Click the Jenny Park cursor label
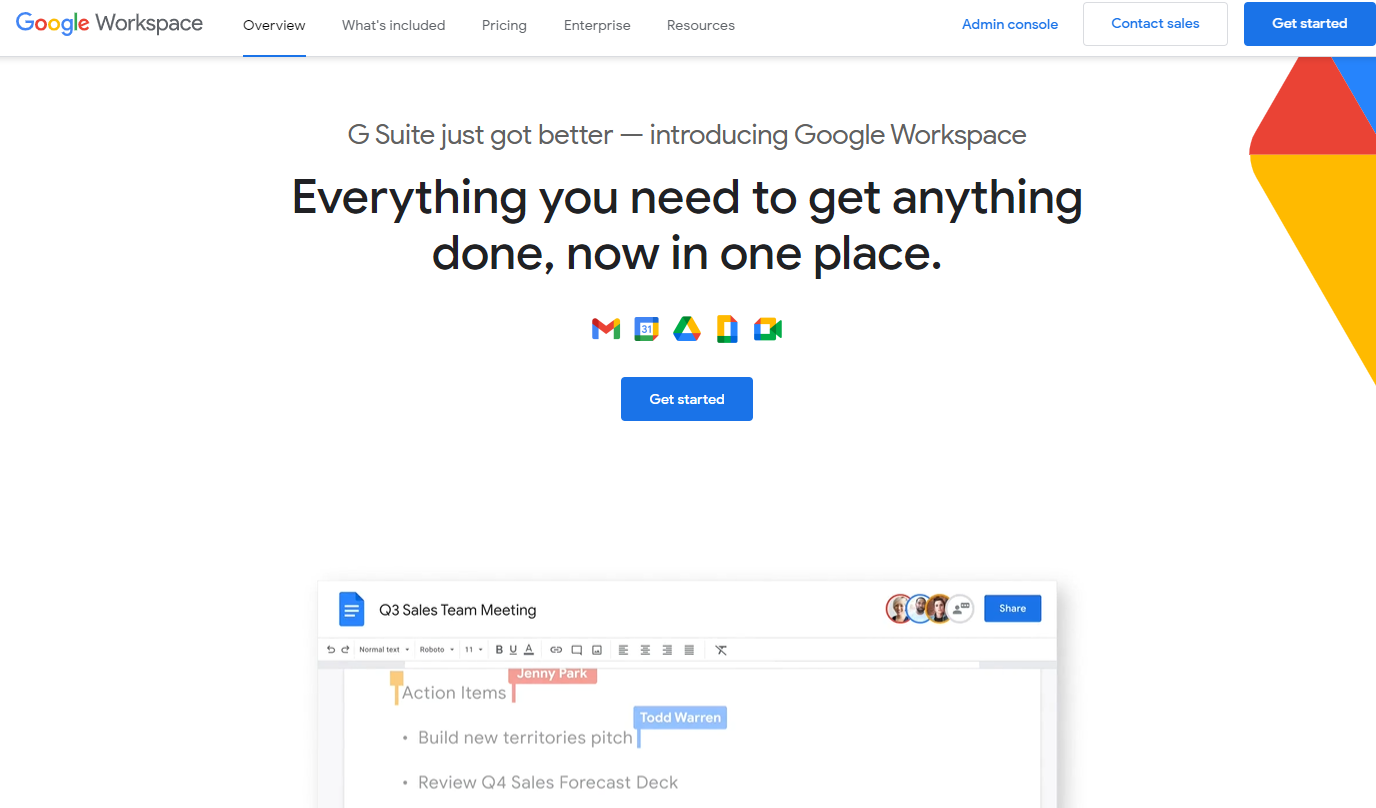 (552, 674)
